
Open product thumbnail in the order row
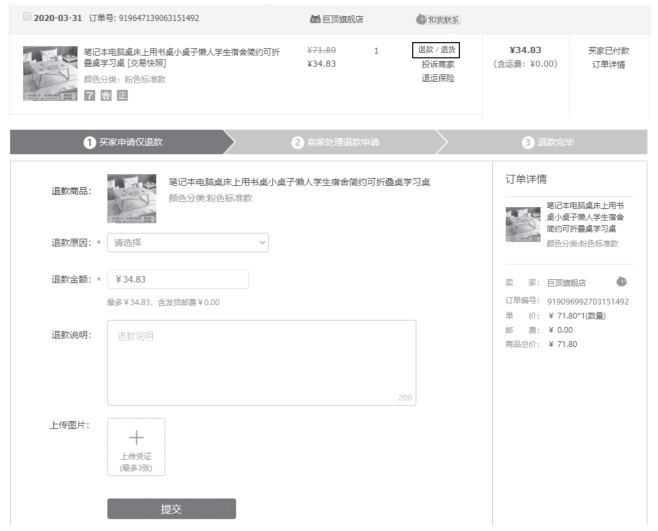(49, 72)
